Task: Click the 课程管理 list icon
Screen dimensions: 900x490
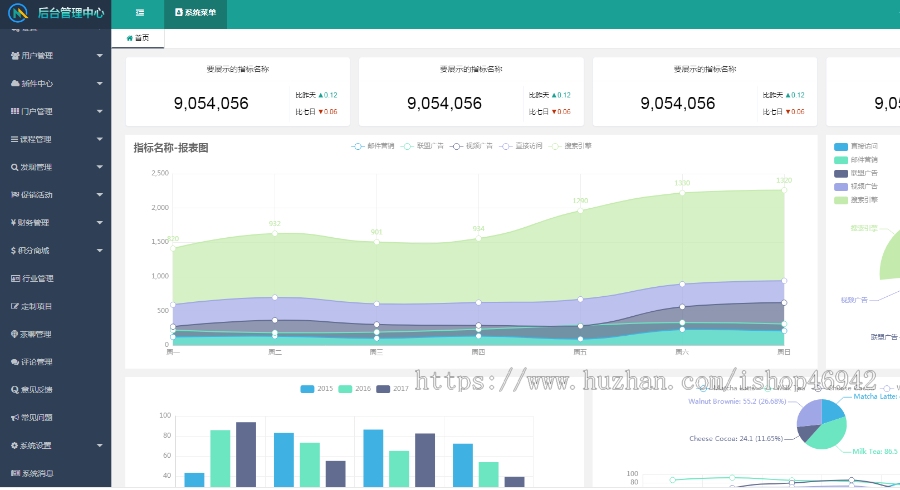Action: [x=15, y=139]
